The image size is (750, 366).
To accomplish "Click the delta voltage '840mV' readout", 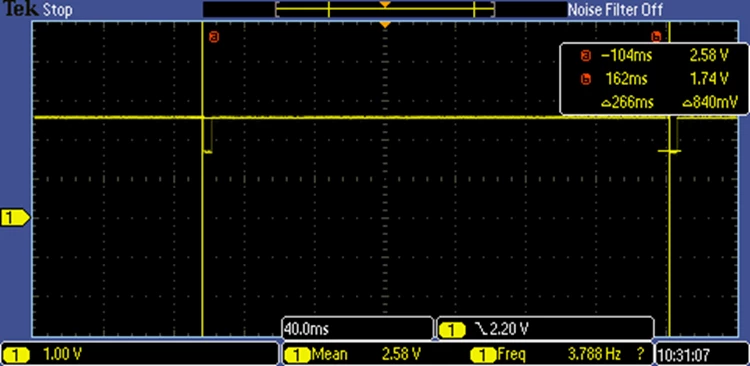I will [710, 102].
